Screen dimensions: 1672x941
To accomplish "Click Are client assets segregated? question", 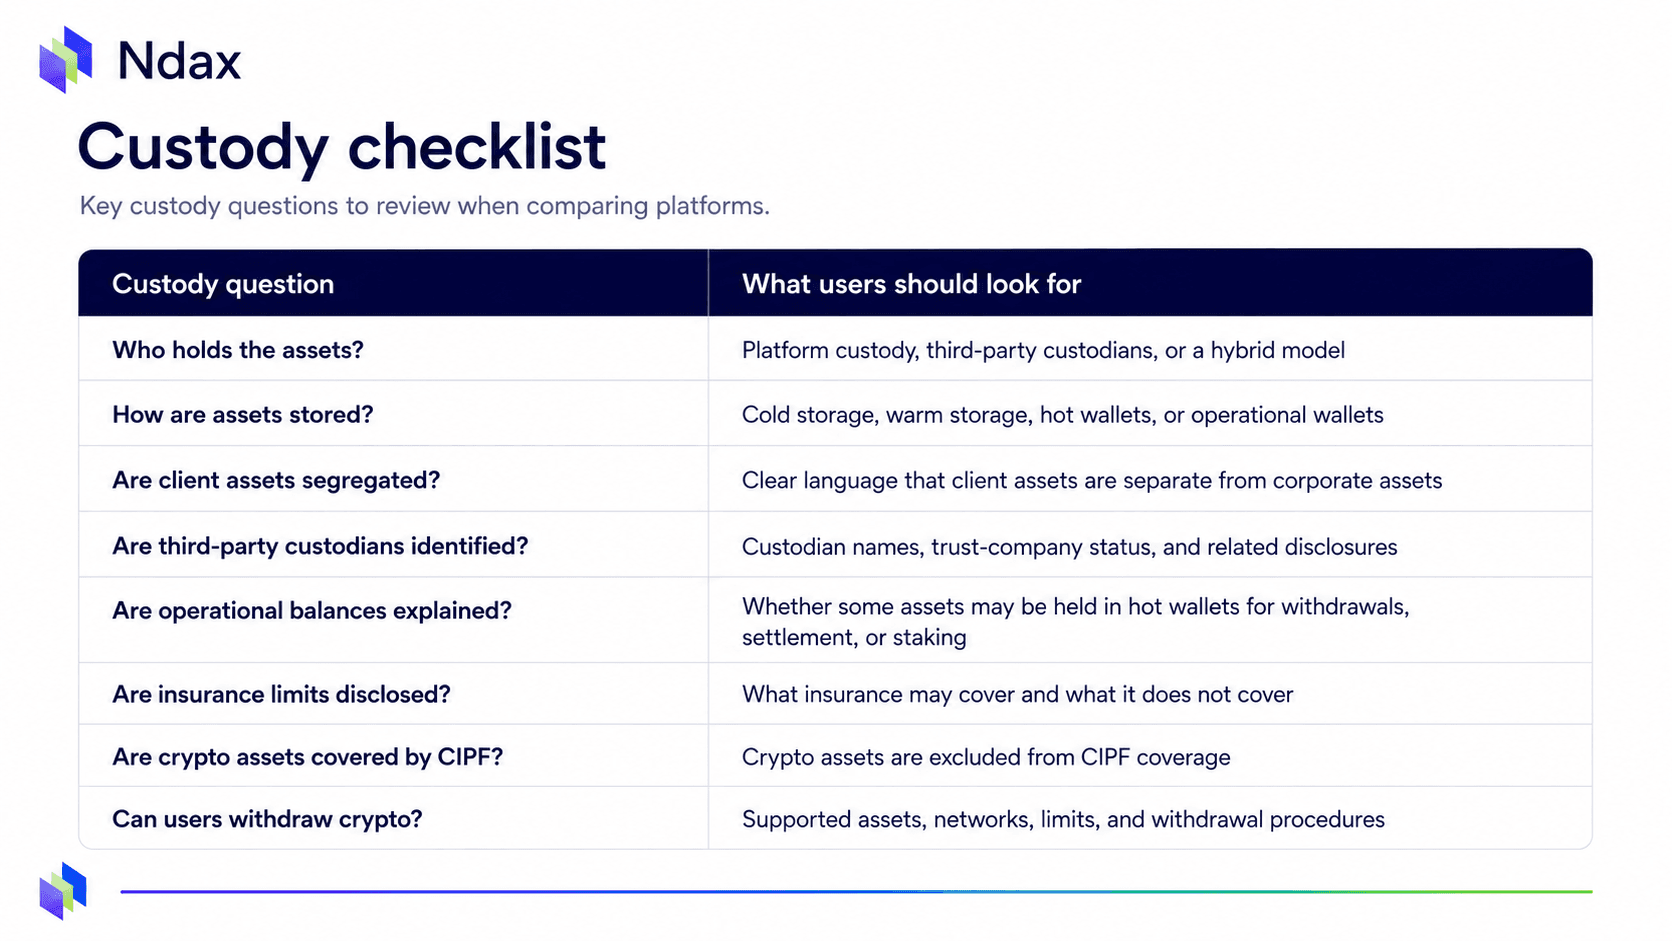I will click(x=276, y=480).
